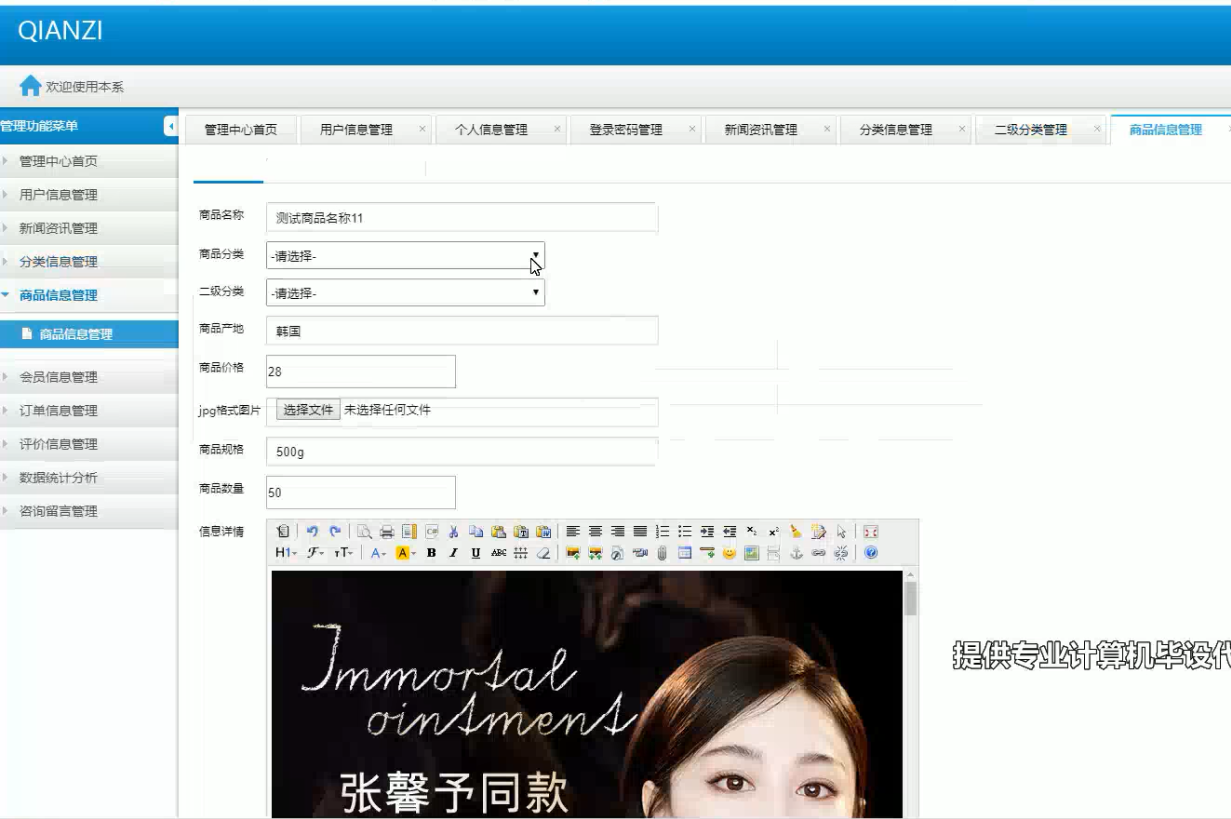The image size is (1231, 819).
Task: Insert a file with the paperclip icon
Action: pos(662,553)
